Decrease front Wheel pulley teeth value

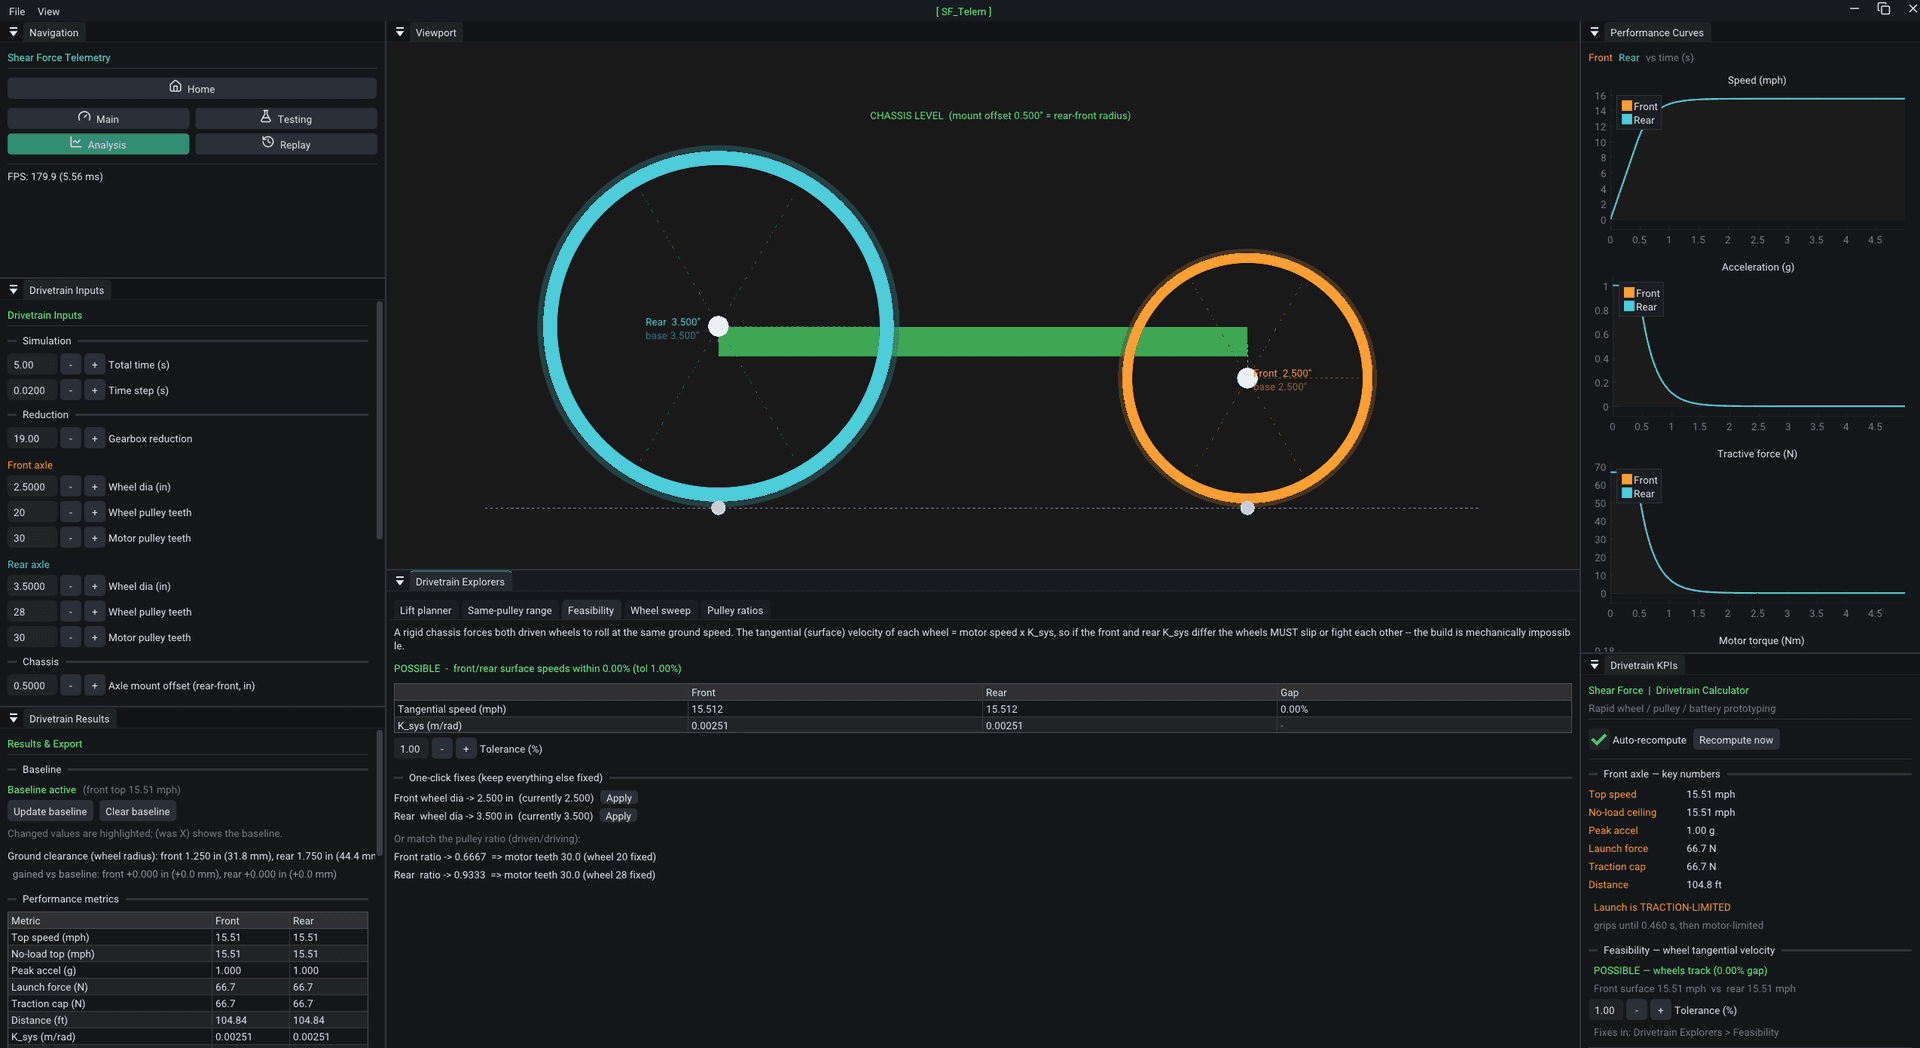tap(70, 512)
